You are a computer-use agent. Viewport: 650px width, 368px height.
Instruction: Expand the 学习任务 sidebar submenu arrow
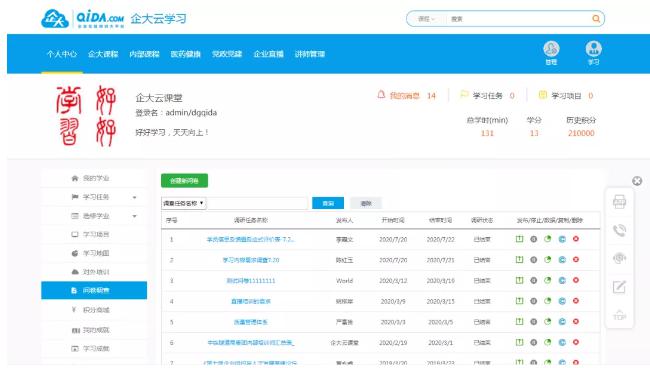[x=134, y=197]
